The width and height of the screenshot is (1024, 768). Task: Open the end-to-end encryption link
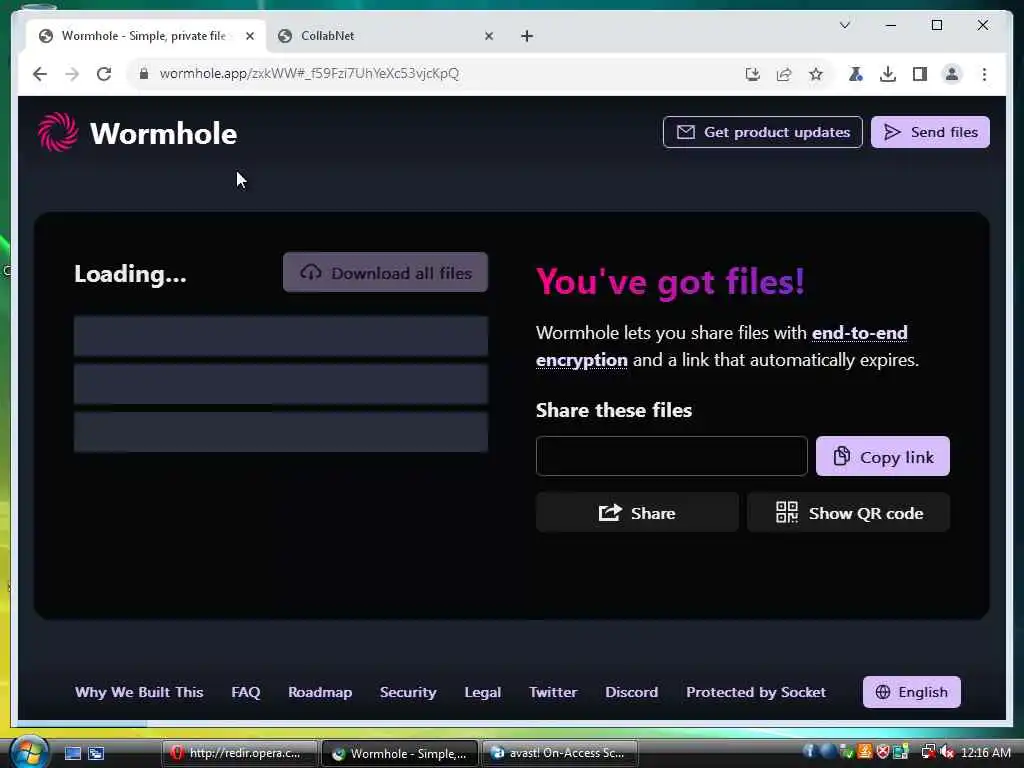[x=859, y=332]
